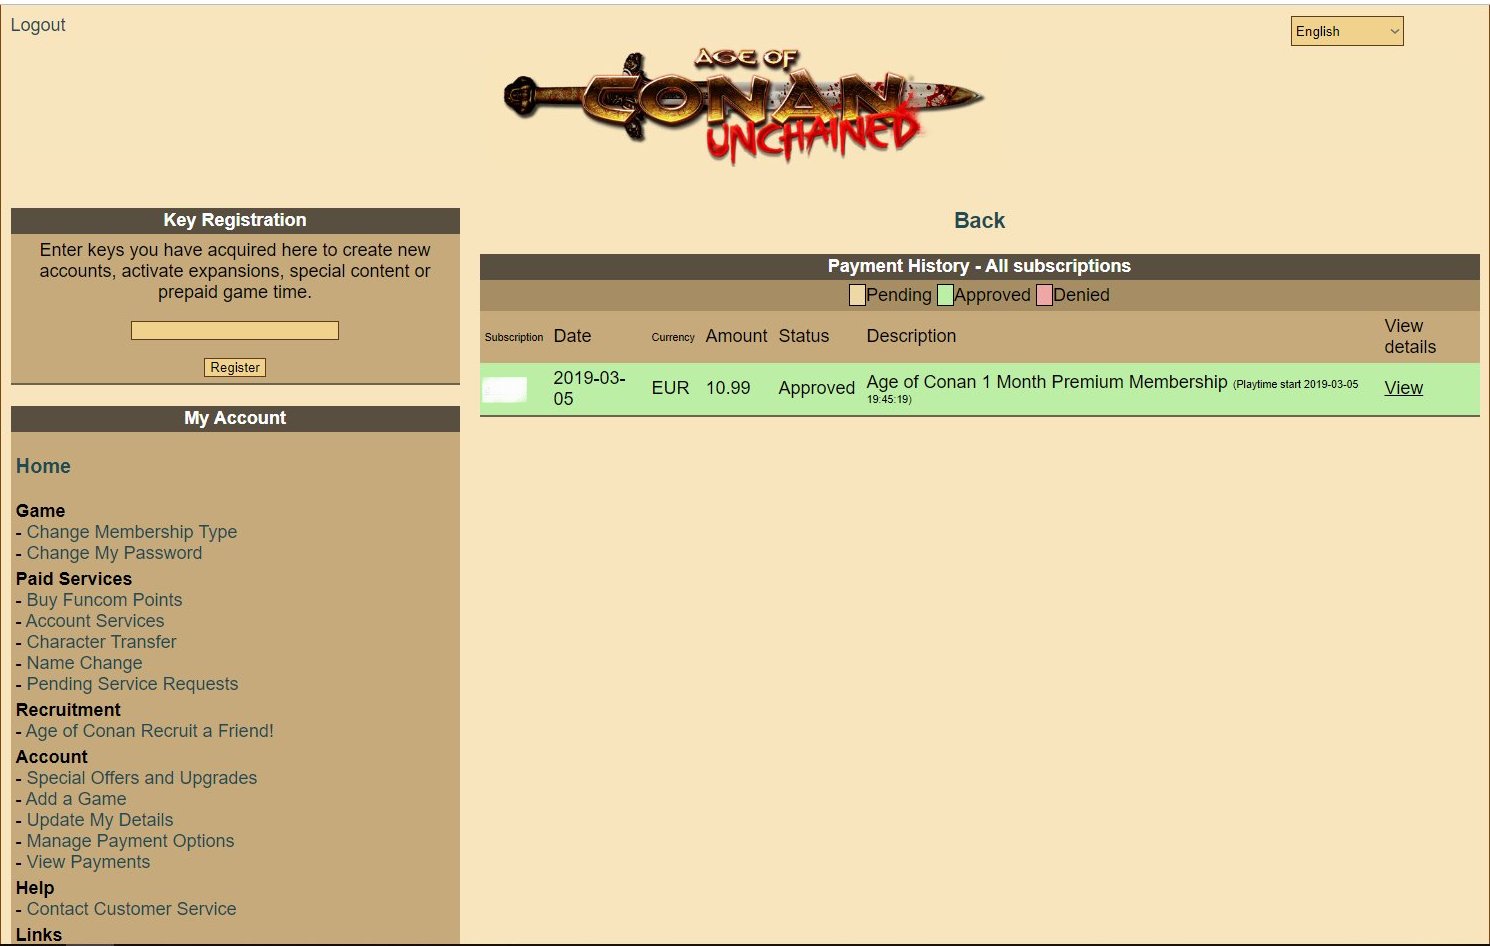
Task: Click the Approved legend color swatch
Action: click(x=945, y=295)
